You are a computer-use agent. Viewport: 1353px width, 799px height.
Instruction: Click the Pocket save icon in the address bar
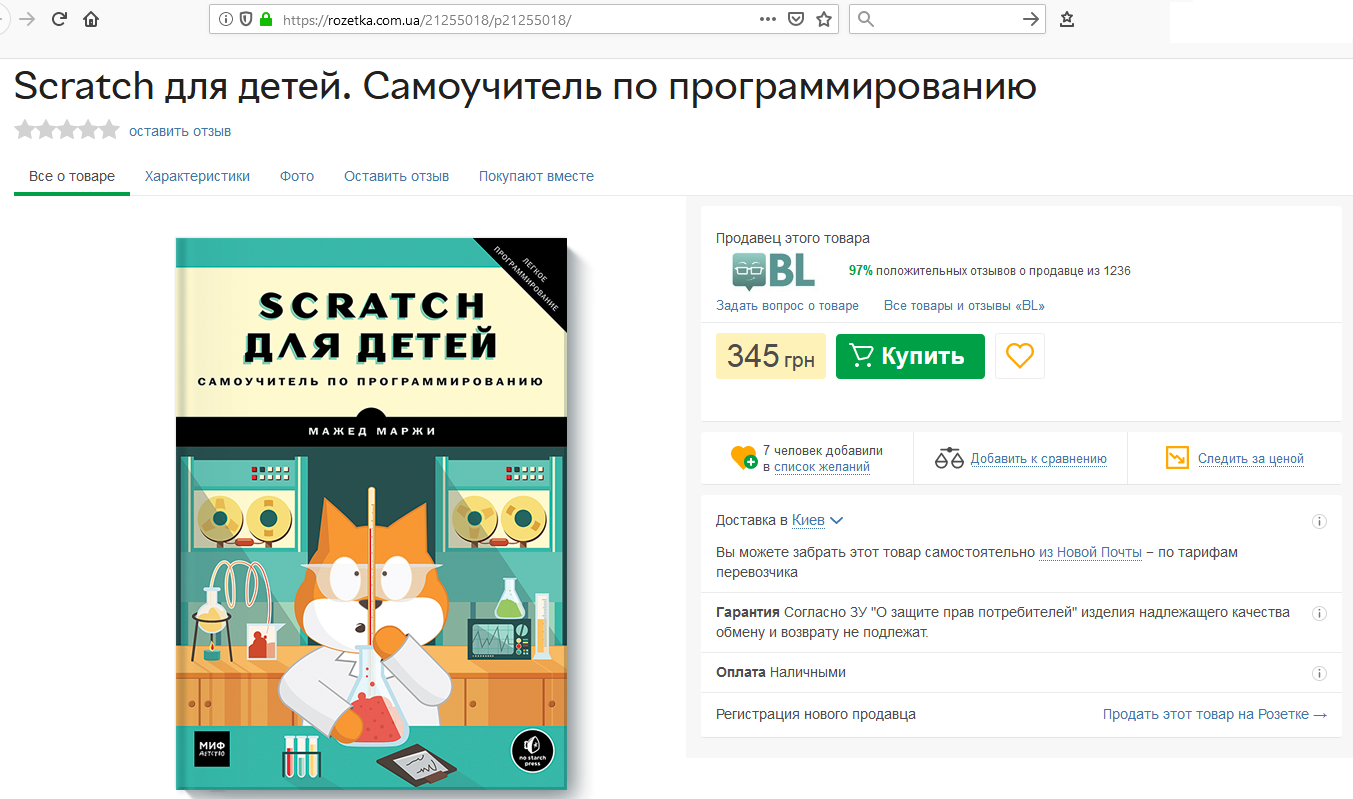coord(796,19)
